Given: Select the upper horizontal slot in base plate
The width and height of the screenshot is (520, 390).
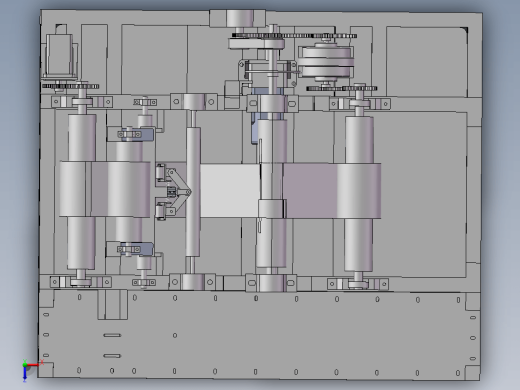Looking at the screenshot, I should coord(112,335).
